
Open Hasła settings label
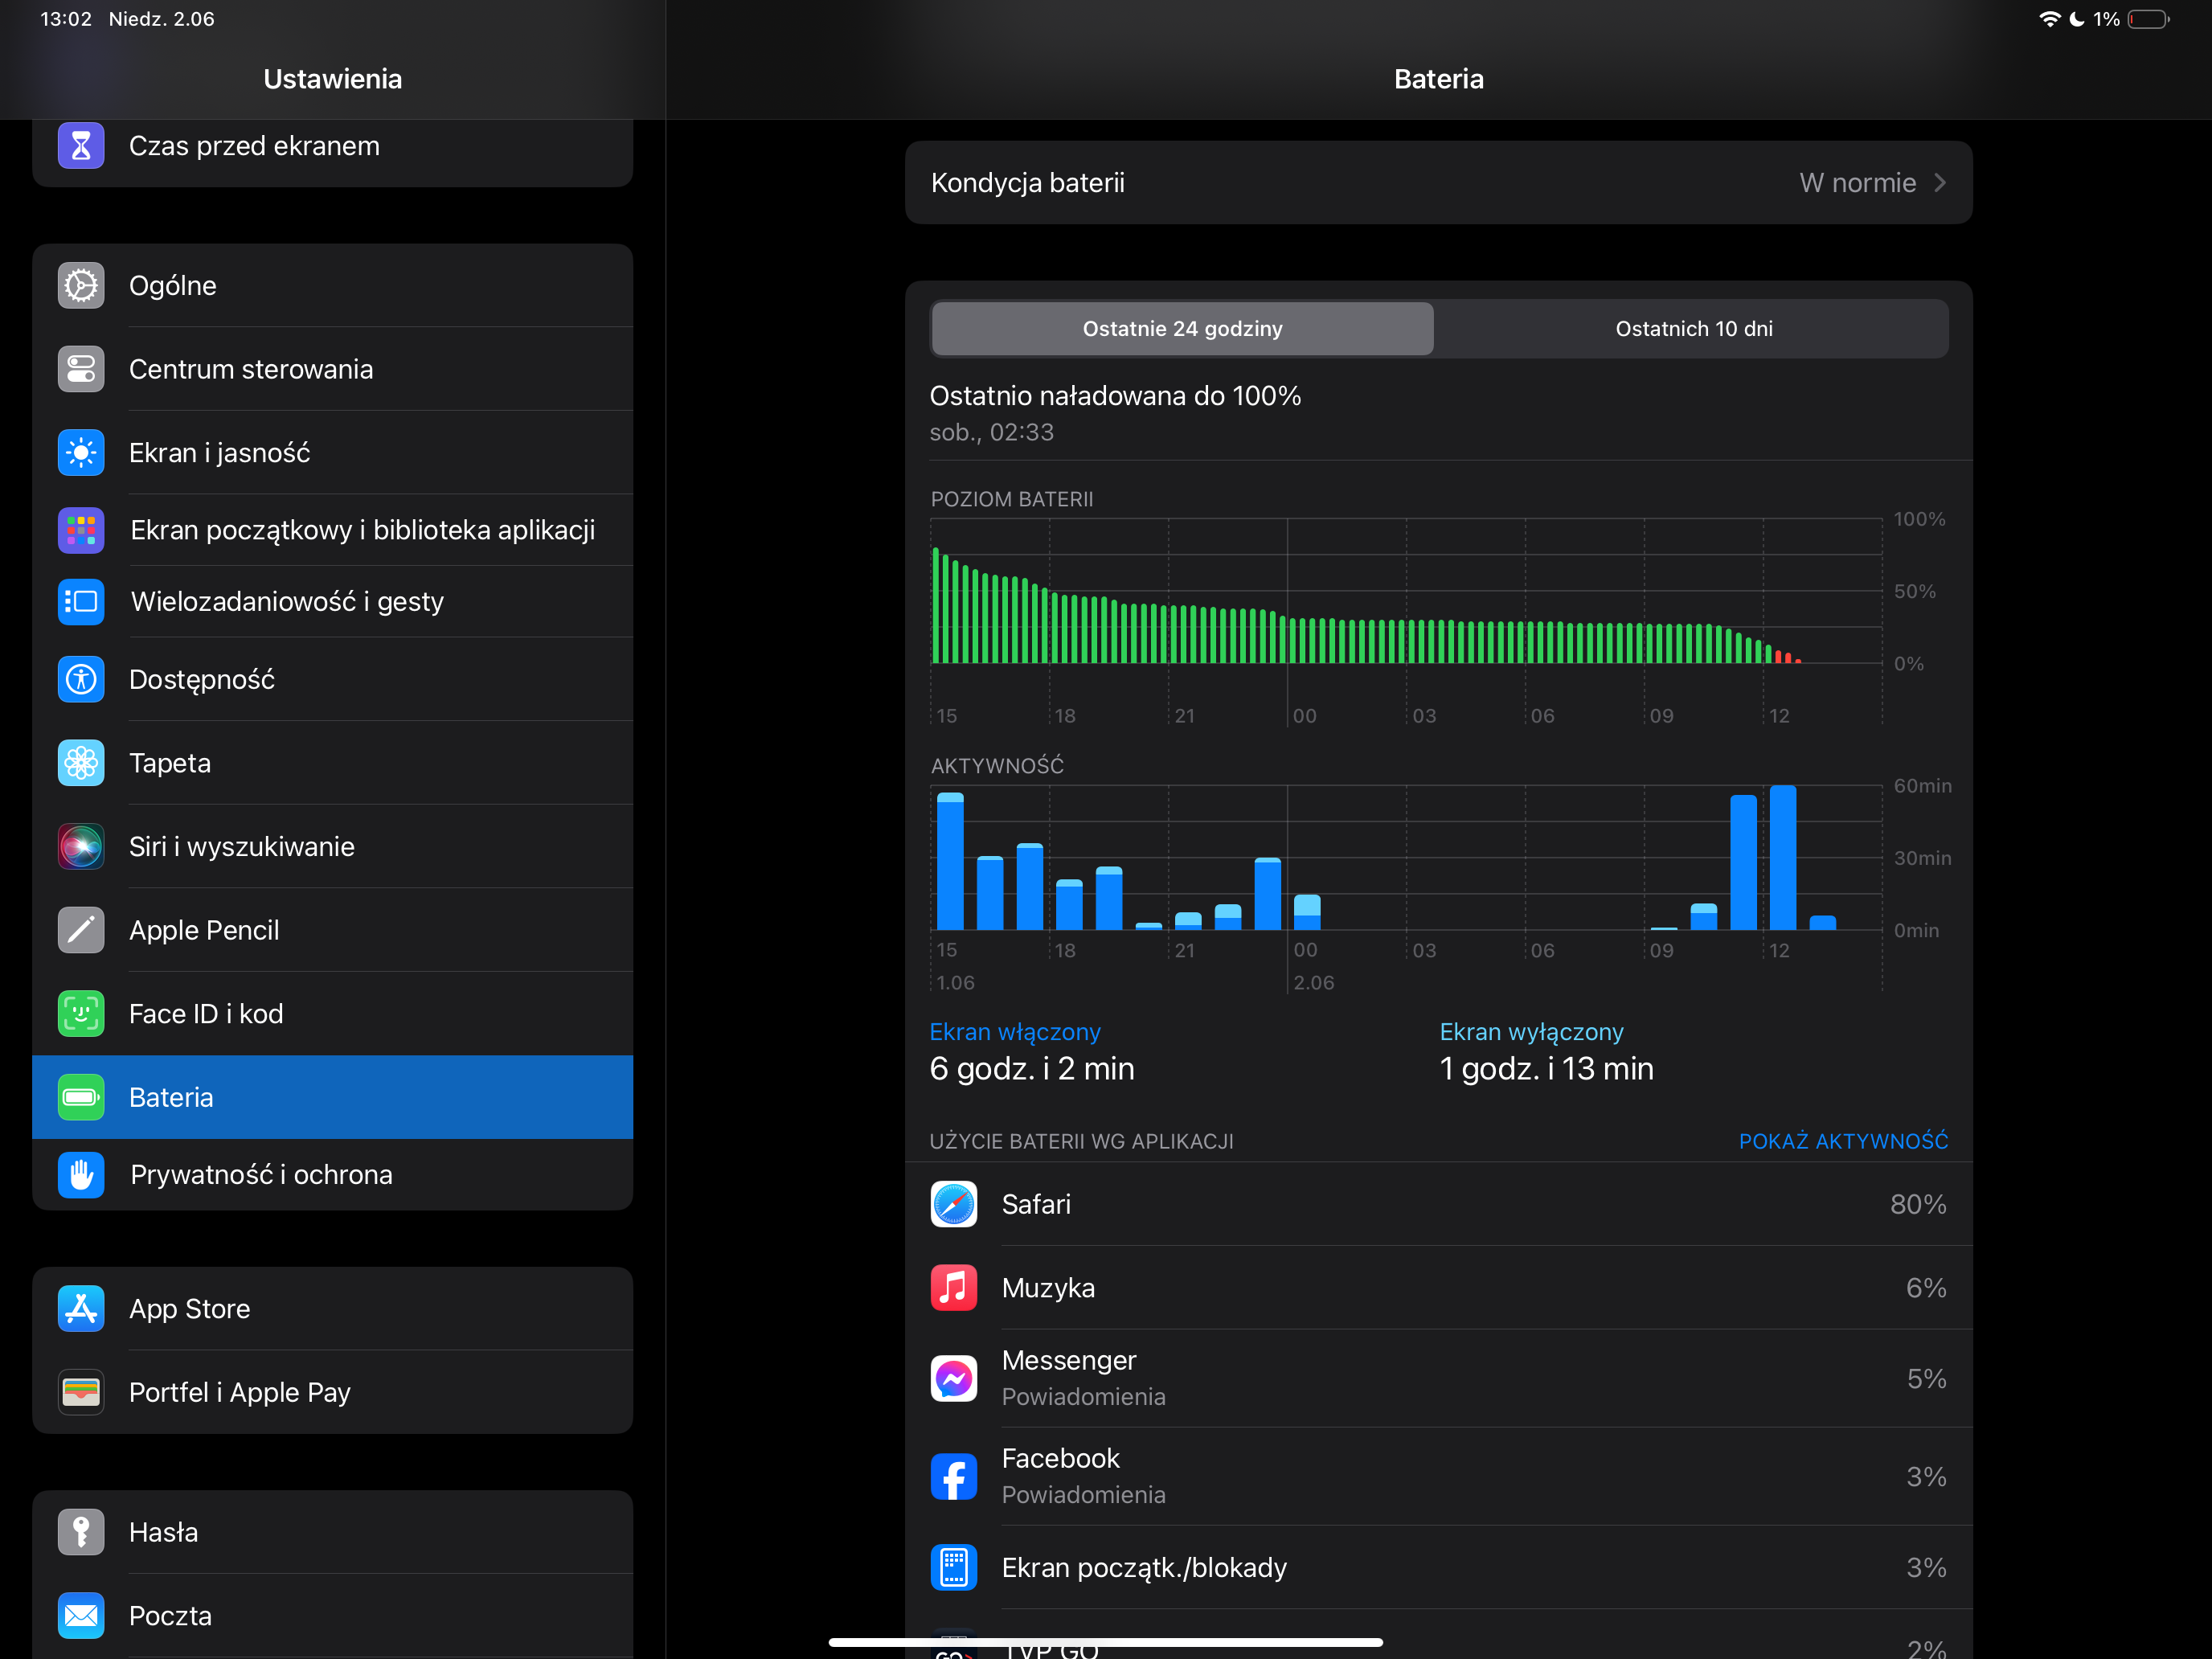163,1532
